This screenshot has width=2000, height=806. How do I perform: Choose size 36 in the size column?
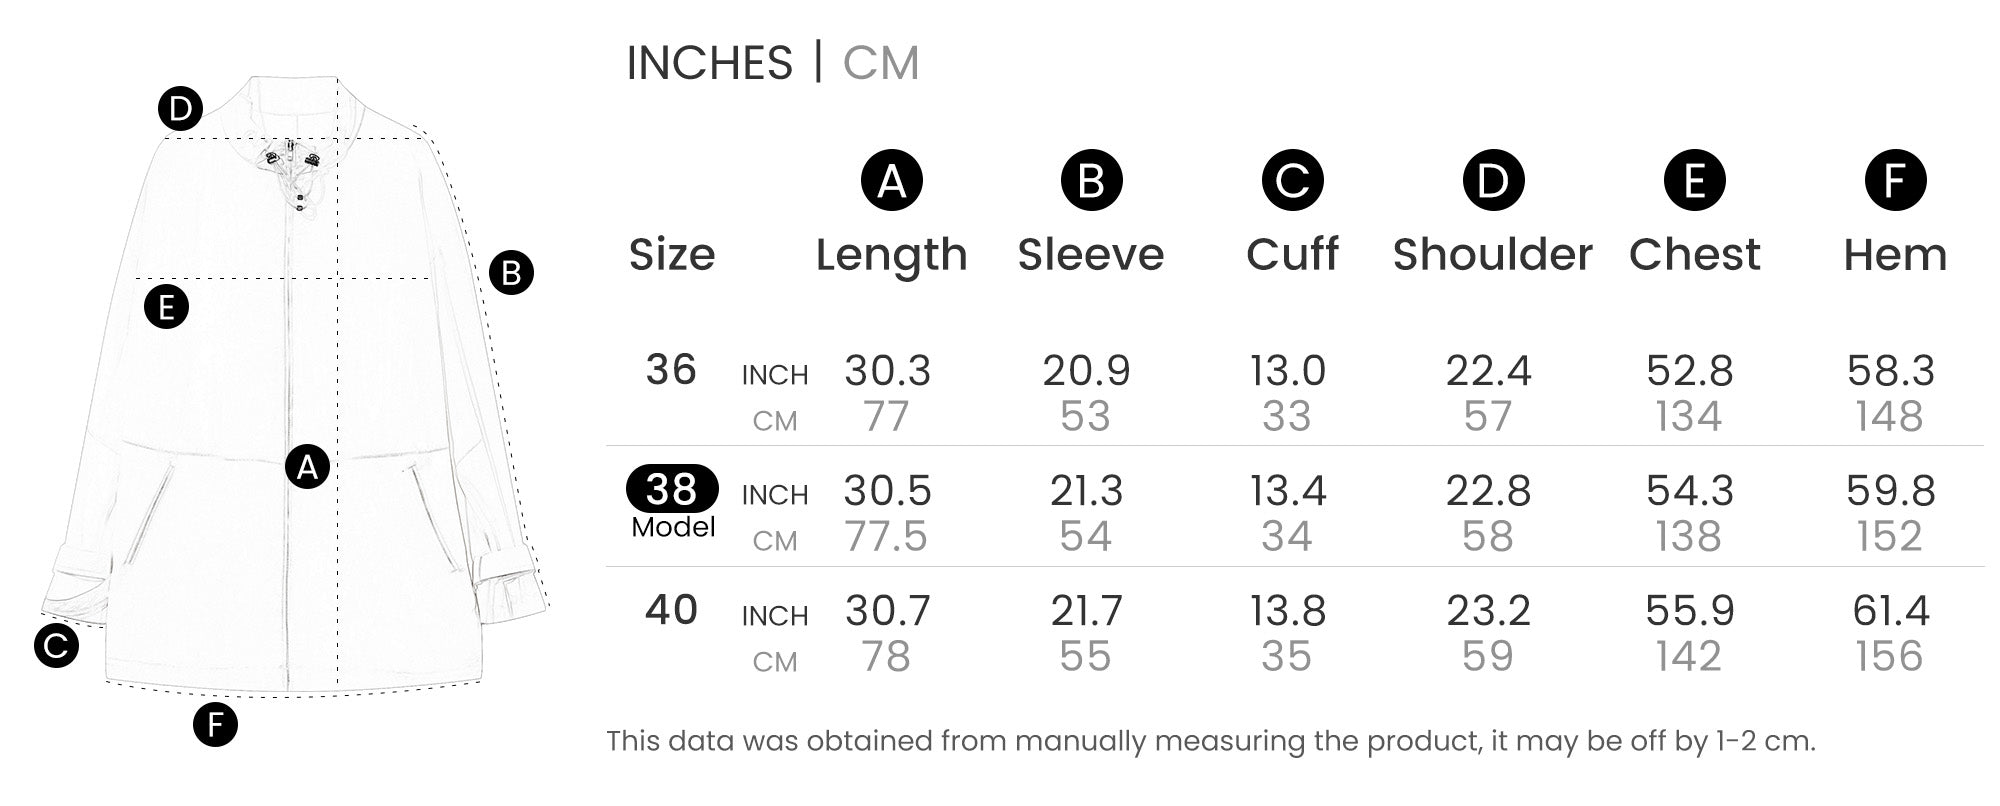pyautogui.click(x=670, y=370)
